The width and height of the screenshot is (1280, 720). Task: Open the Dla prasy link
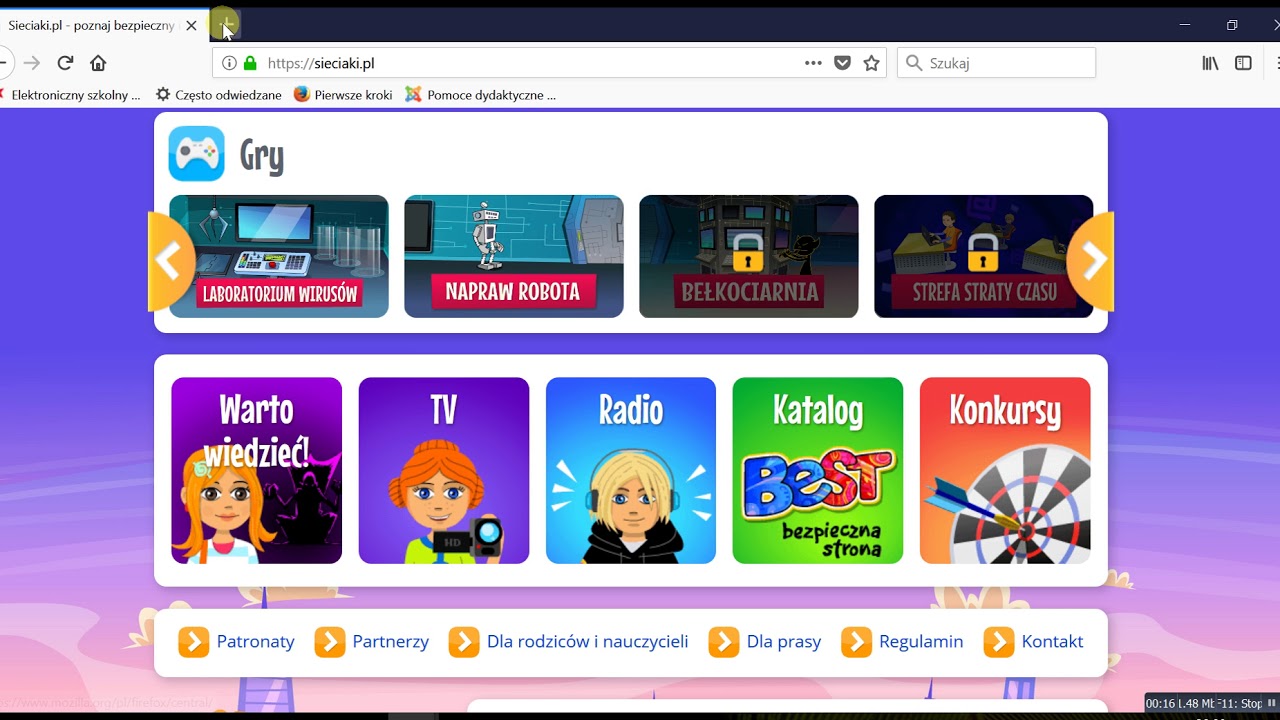784,642
